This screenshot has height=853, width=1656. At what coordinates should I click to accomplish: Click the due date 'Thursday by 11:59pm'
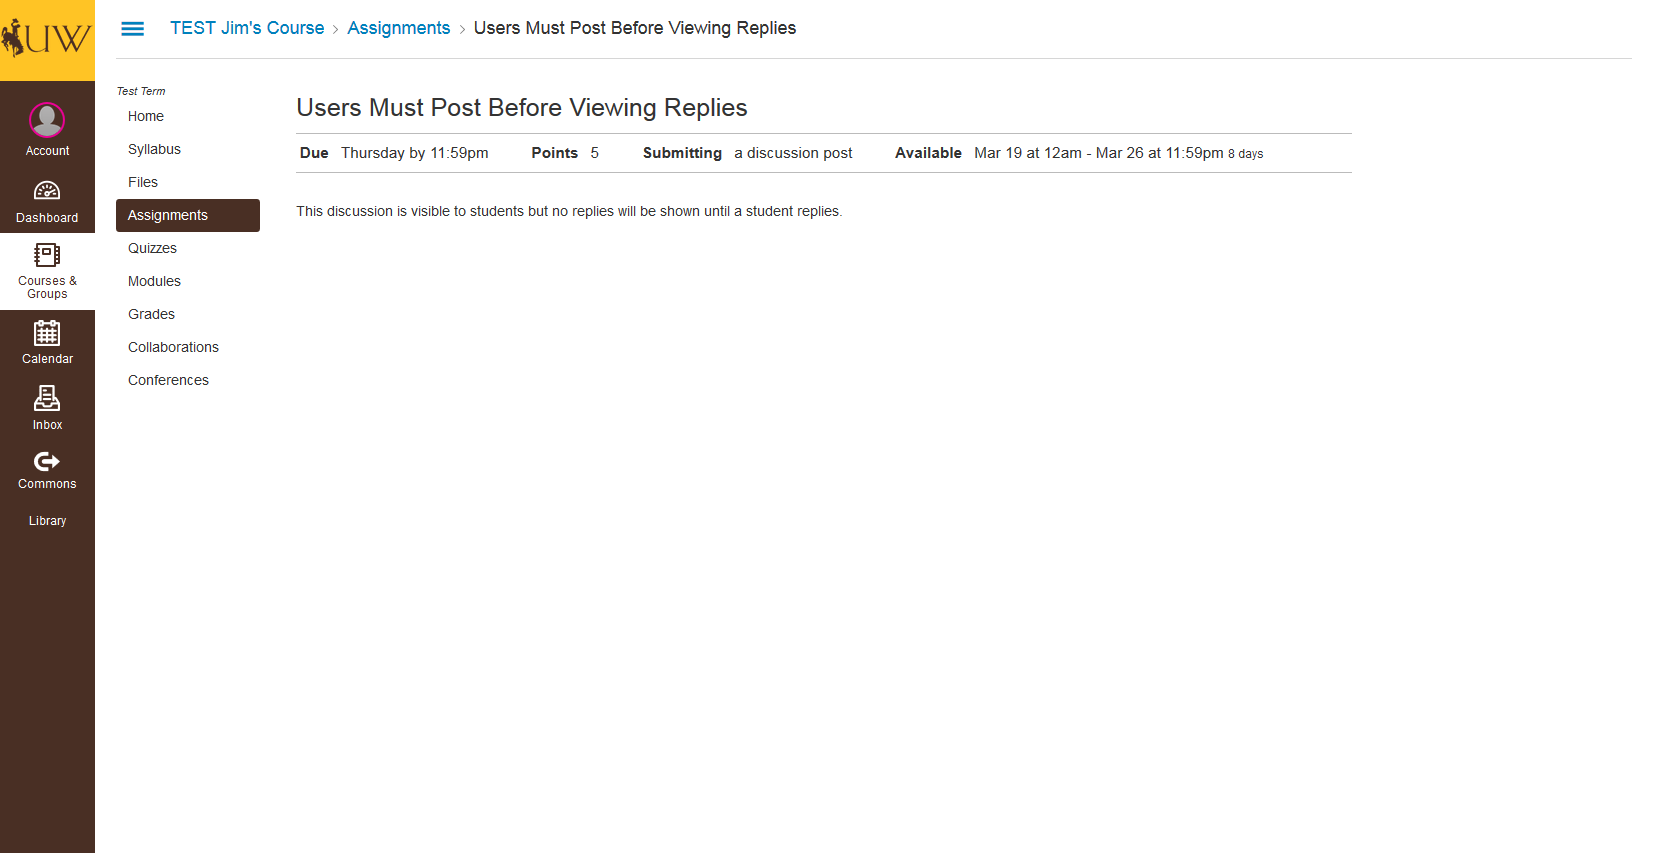tap(415, 153)
